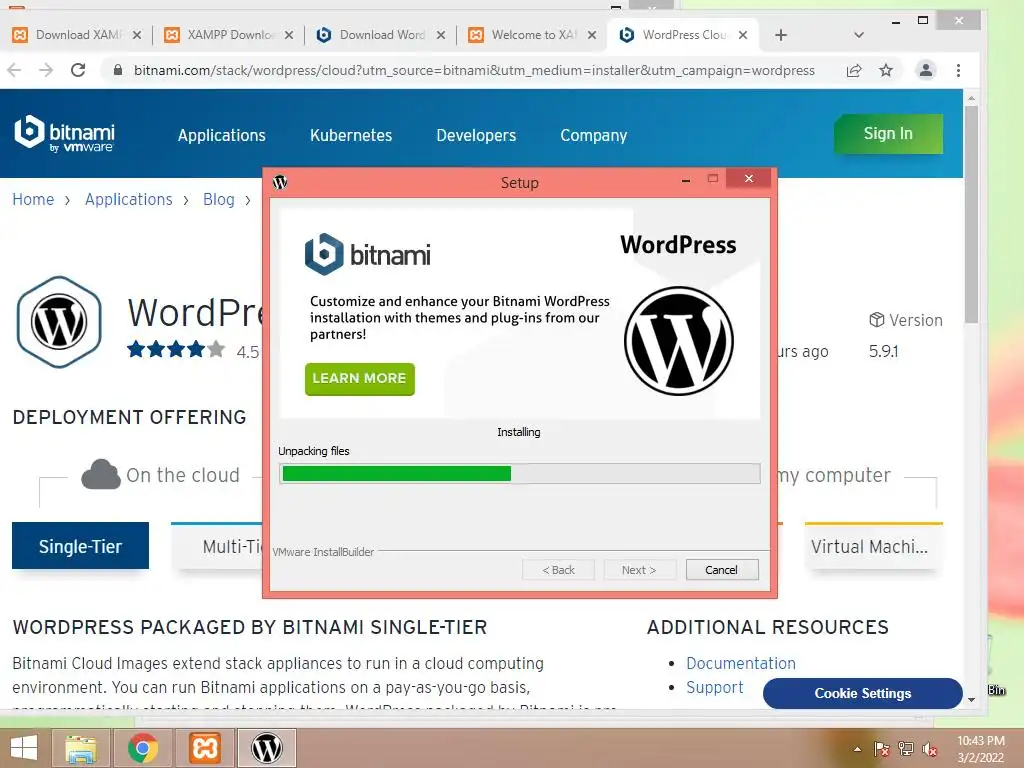Close the XAMPP Download tab

(289, 35)
